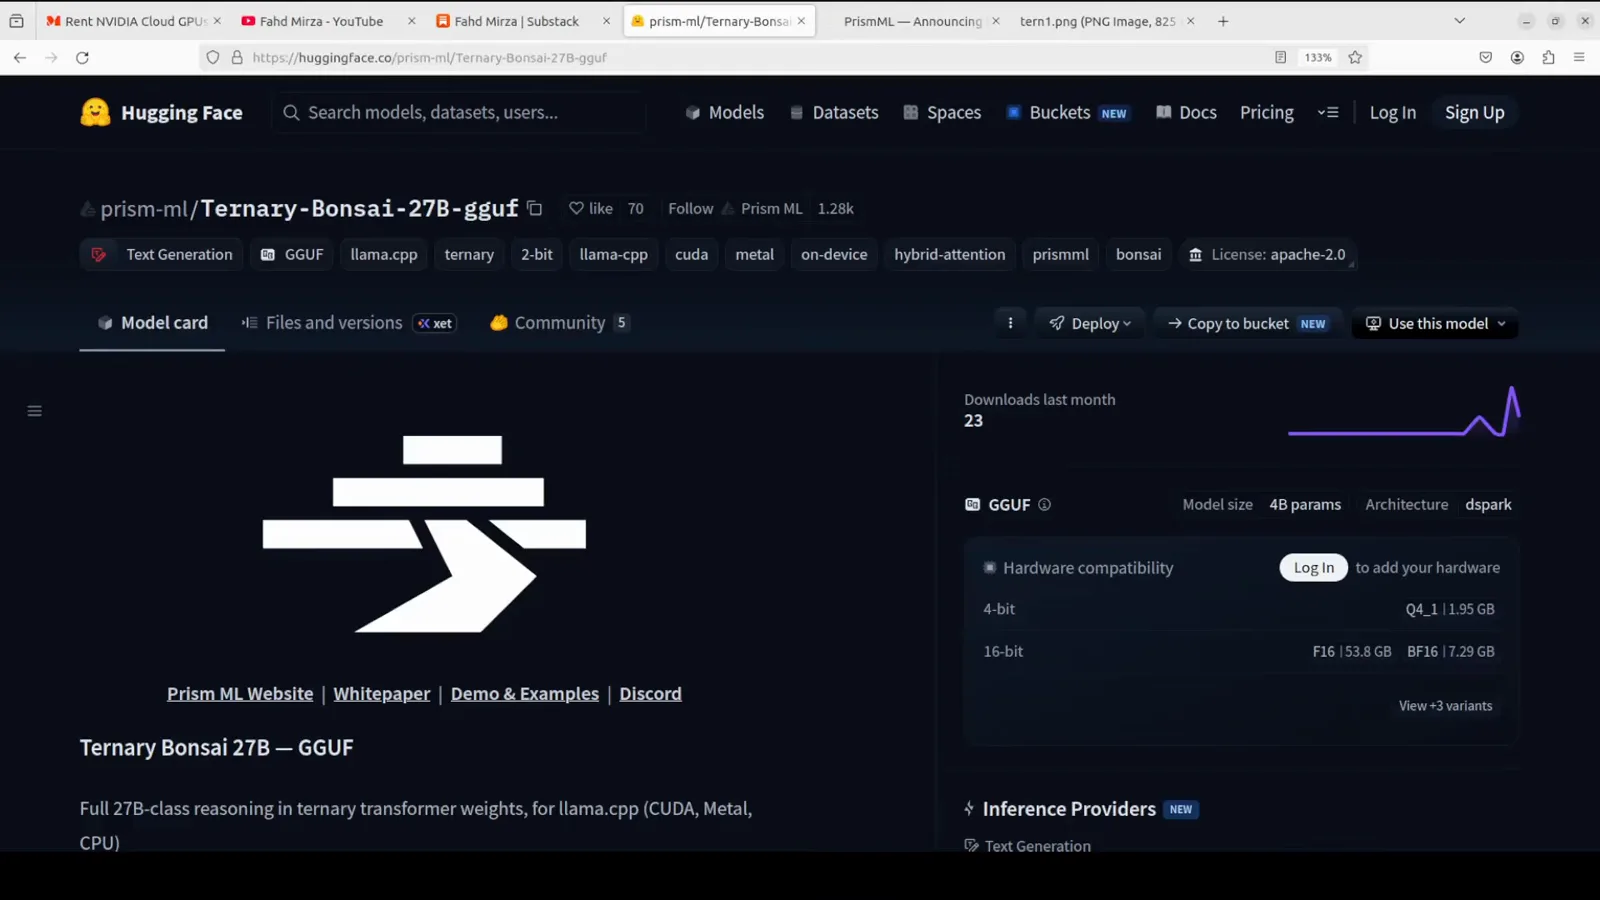This screenshot has width=1600, height=900.
Task: Open Prism ML Website link
Action: (x=240, y=694)
